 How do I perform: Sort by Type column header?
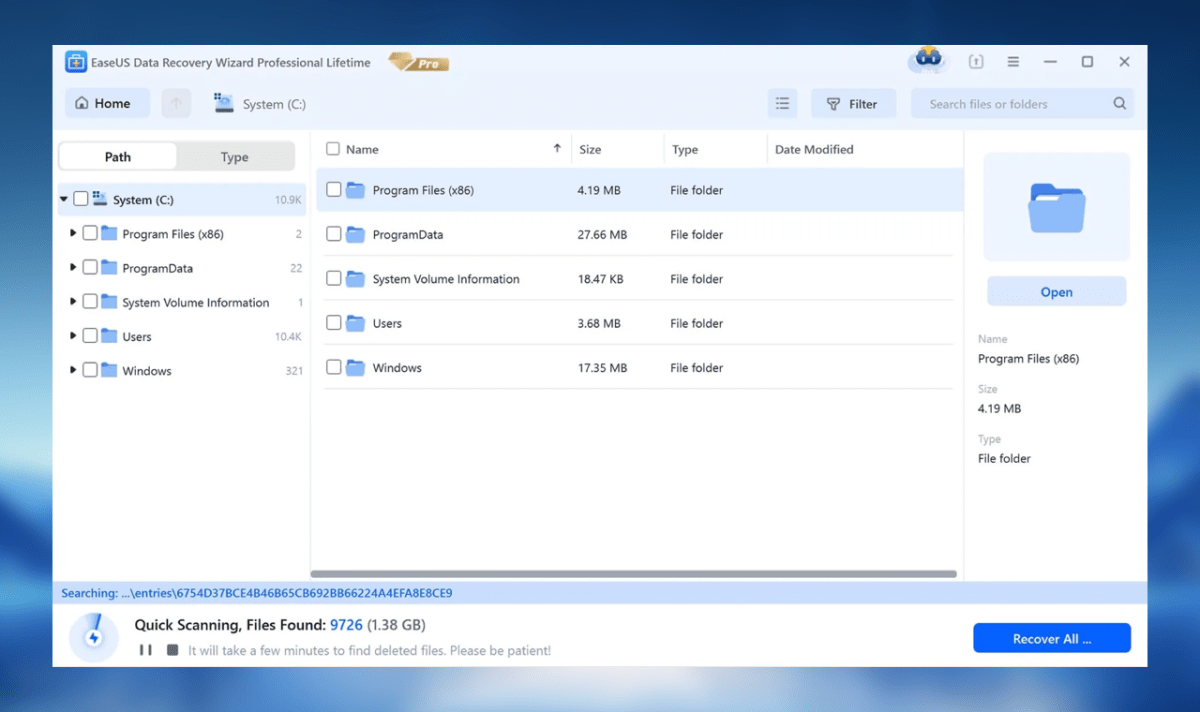(x=685, y=149)
